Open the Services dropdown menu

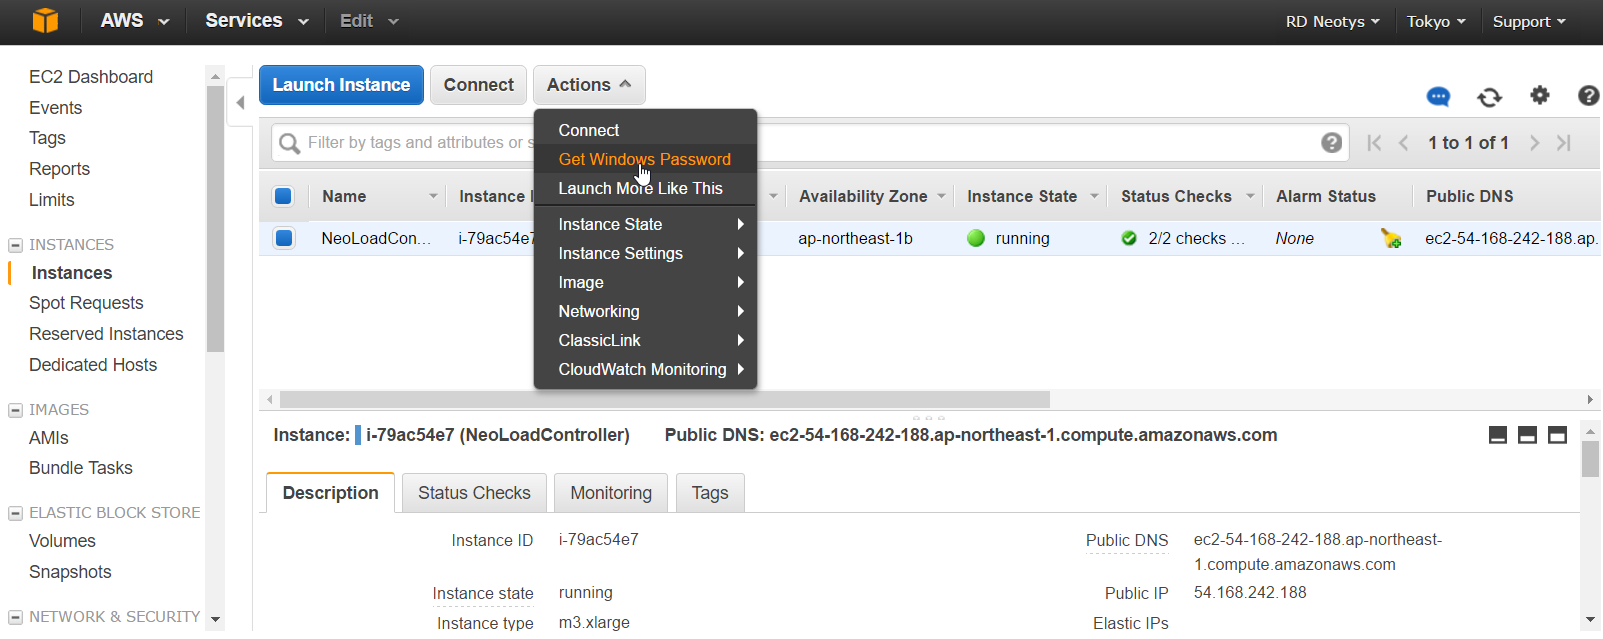pyautogui.click(x=256, y=20)
